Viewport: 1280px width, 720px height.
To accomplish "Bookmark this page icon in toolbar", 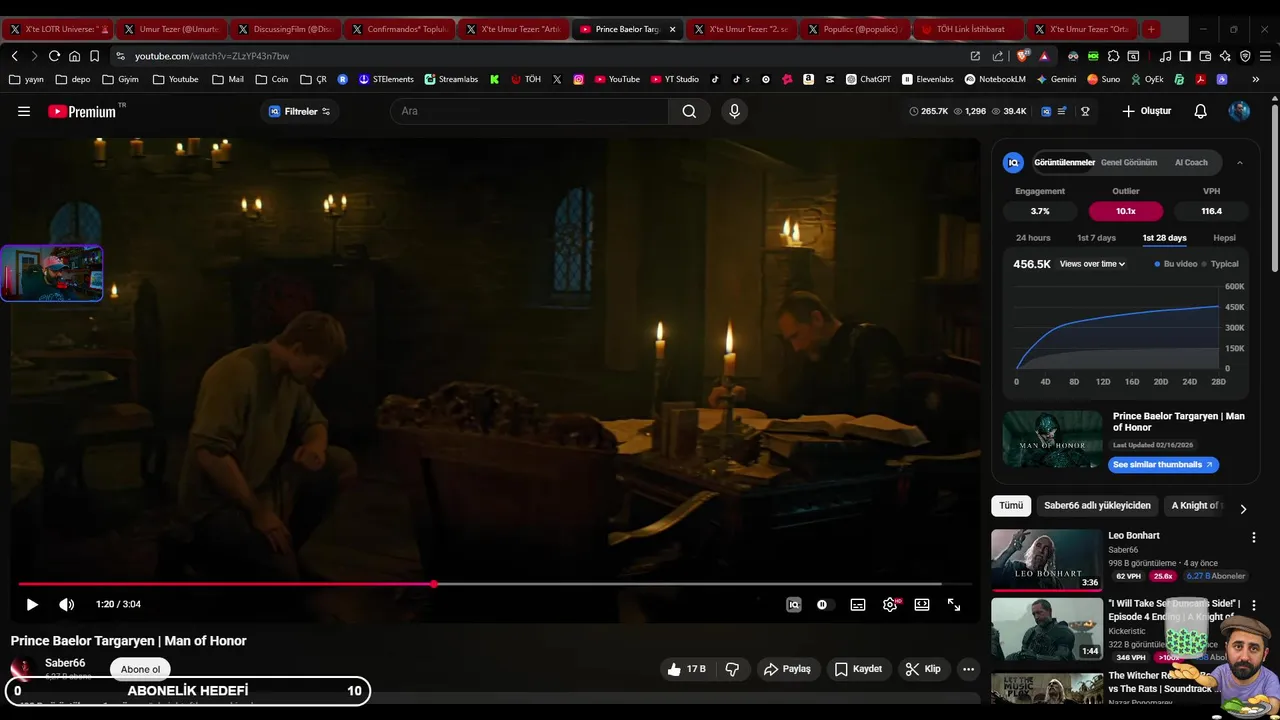I will [94, 56].
